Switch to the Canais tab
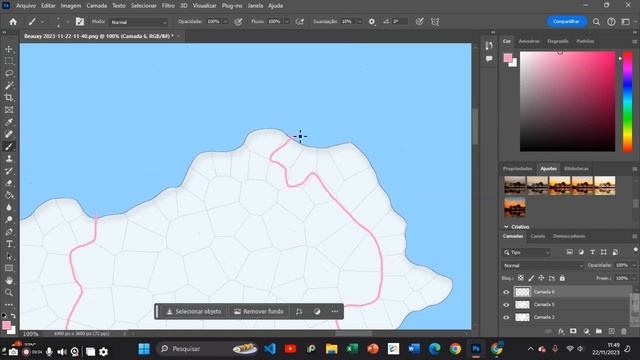This screenshot has width=640, height=360. click(538, 236)
